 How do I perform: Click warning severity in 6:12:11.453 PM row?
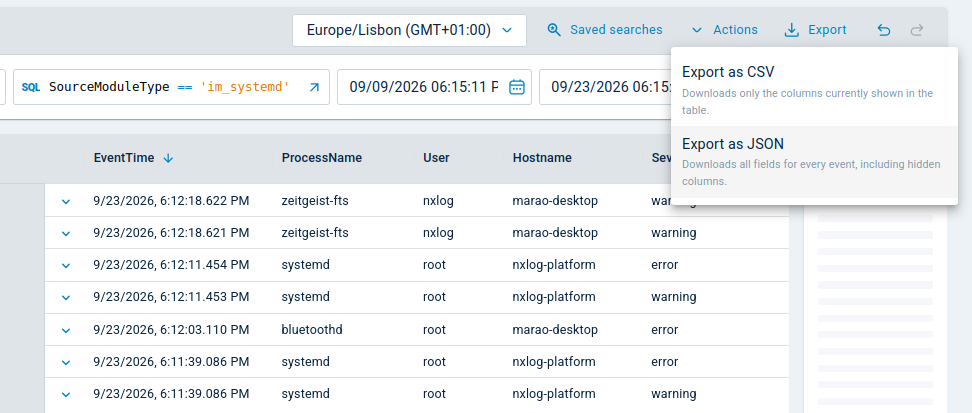tap(674, 298)
